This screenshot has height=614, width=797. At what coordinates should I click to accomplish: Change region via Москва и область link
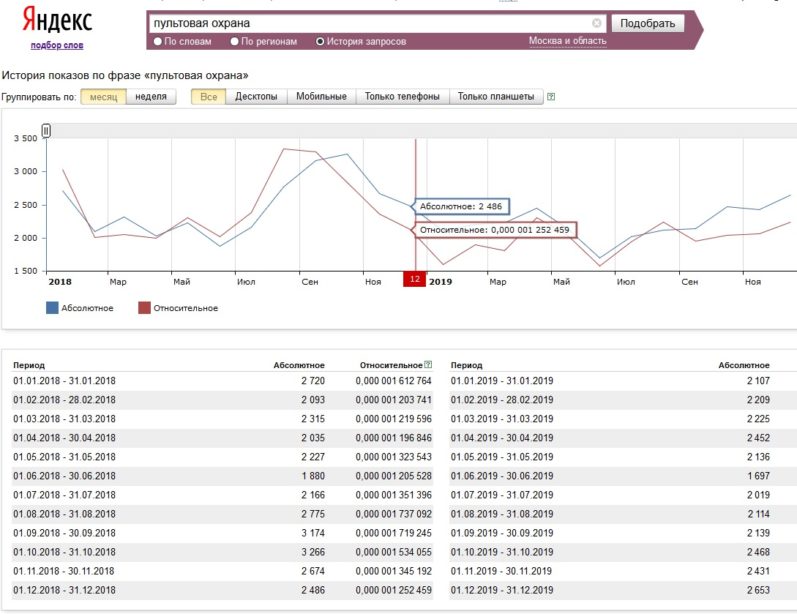568,41
